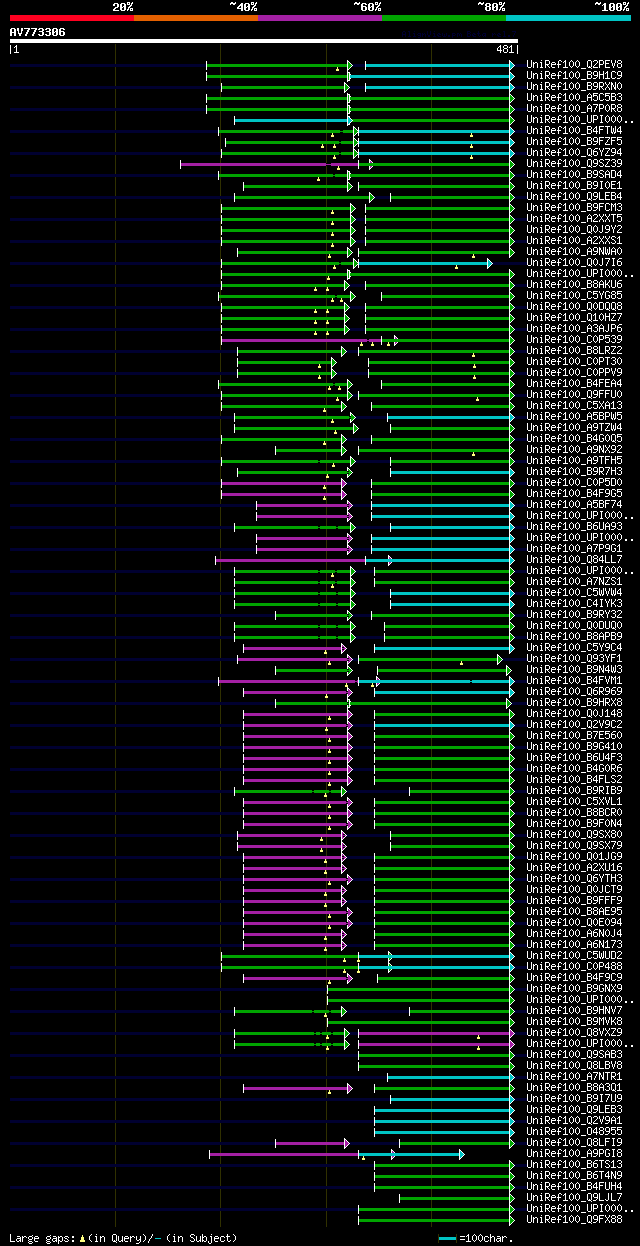Open hit UniRef100_A7P0R8
This screenshot has height=1246, width=640.
click(x=574, y=108)
